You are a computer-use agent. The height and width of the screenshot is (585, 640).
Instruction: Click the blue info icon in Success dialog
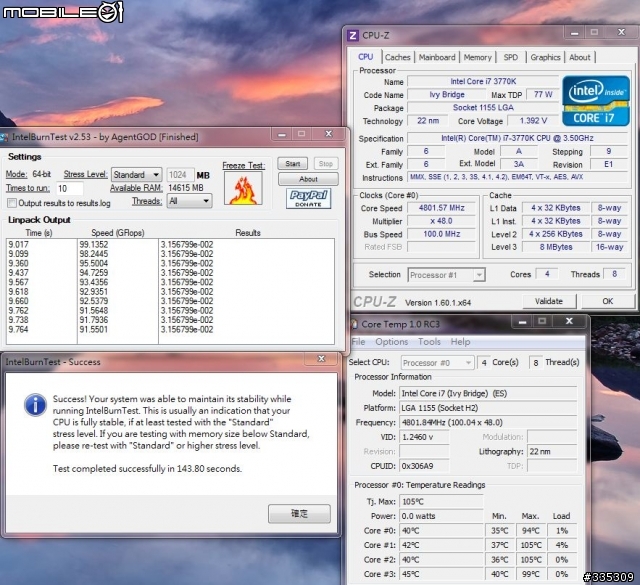(x=36, y=405)
